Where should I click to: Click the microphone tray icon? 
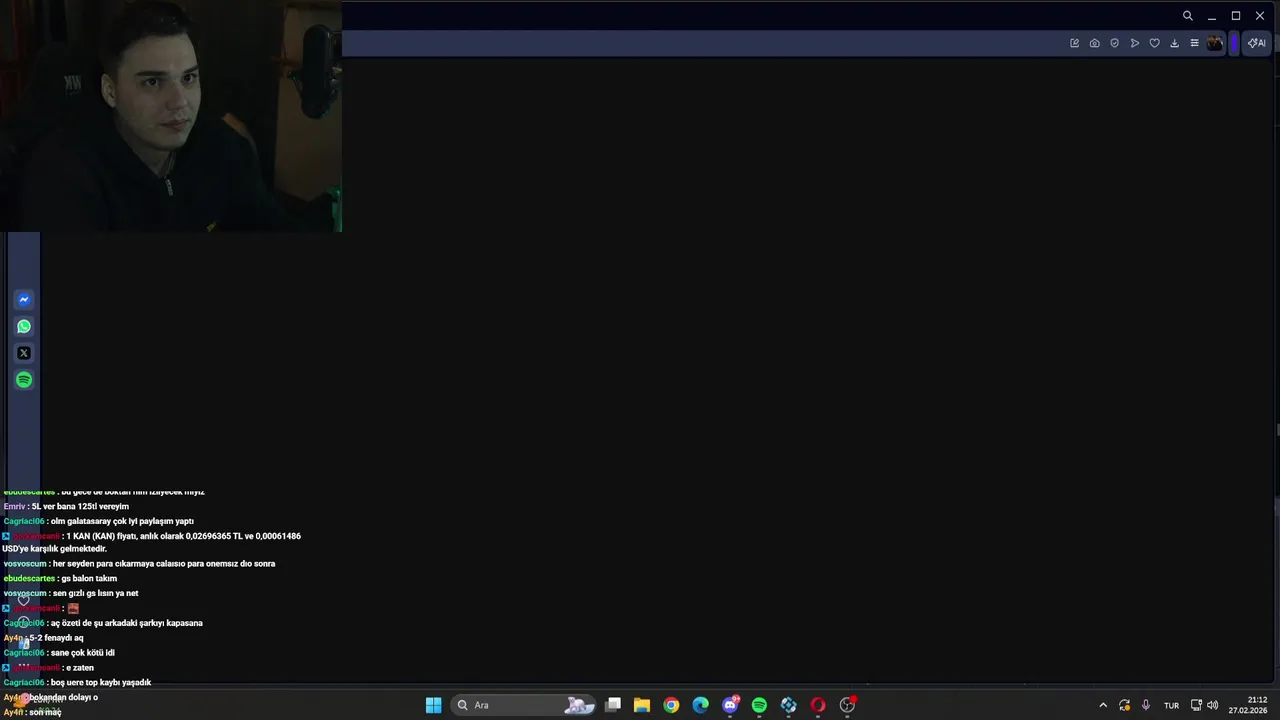[x=1146, y=705]
